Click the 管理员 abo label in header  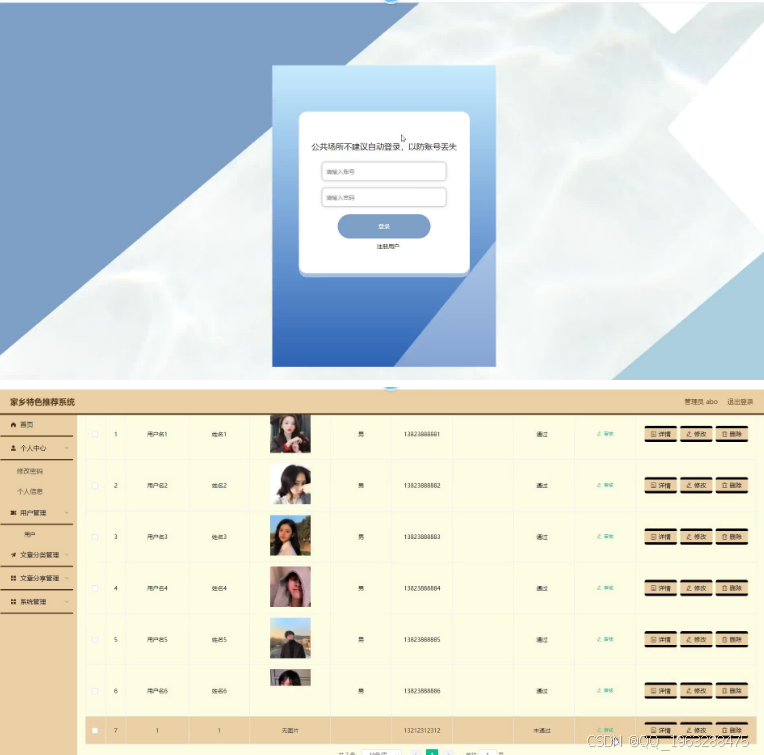(701, 402)
